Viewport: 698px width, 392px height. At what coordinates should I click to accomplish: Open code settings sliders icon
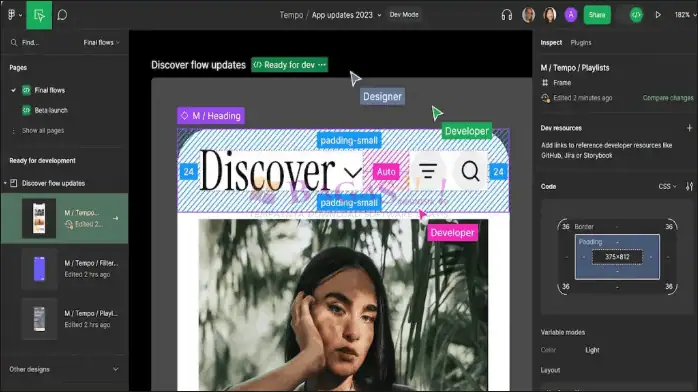689,186
